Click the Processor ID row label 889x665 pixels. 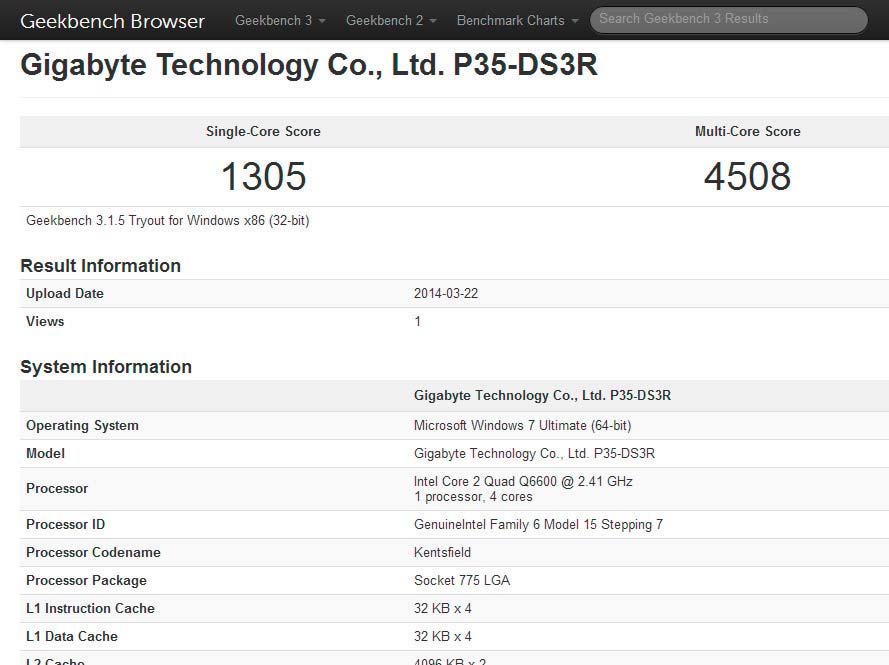(x=65, y=524)
